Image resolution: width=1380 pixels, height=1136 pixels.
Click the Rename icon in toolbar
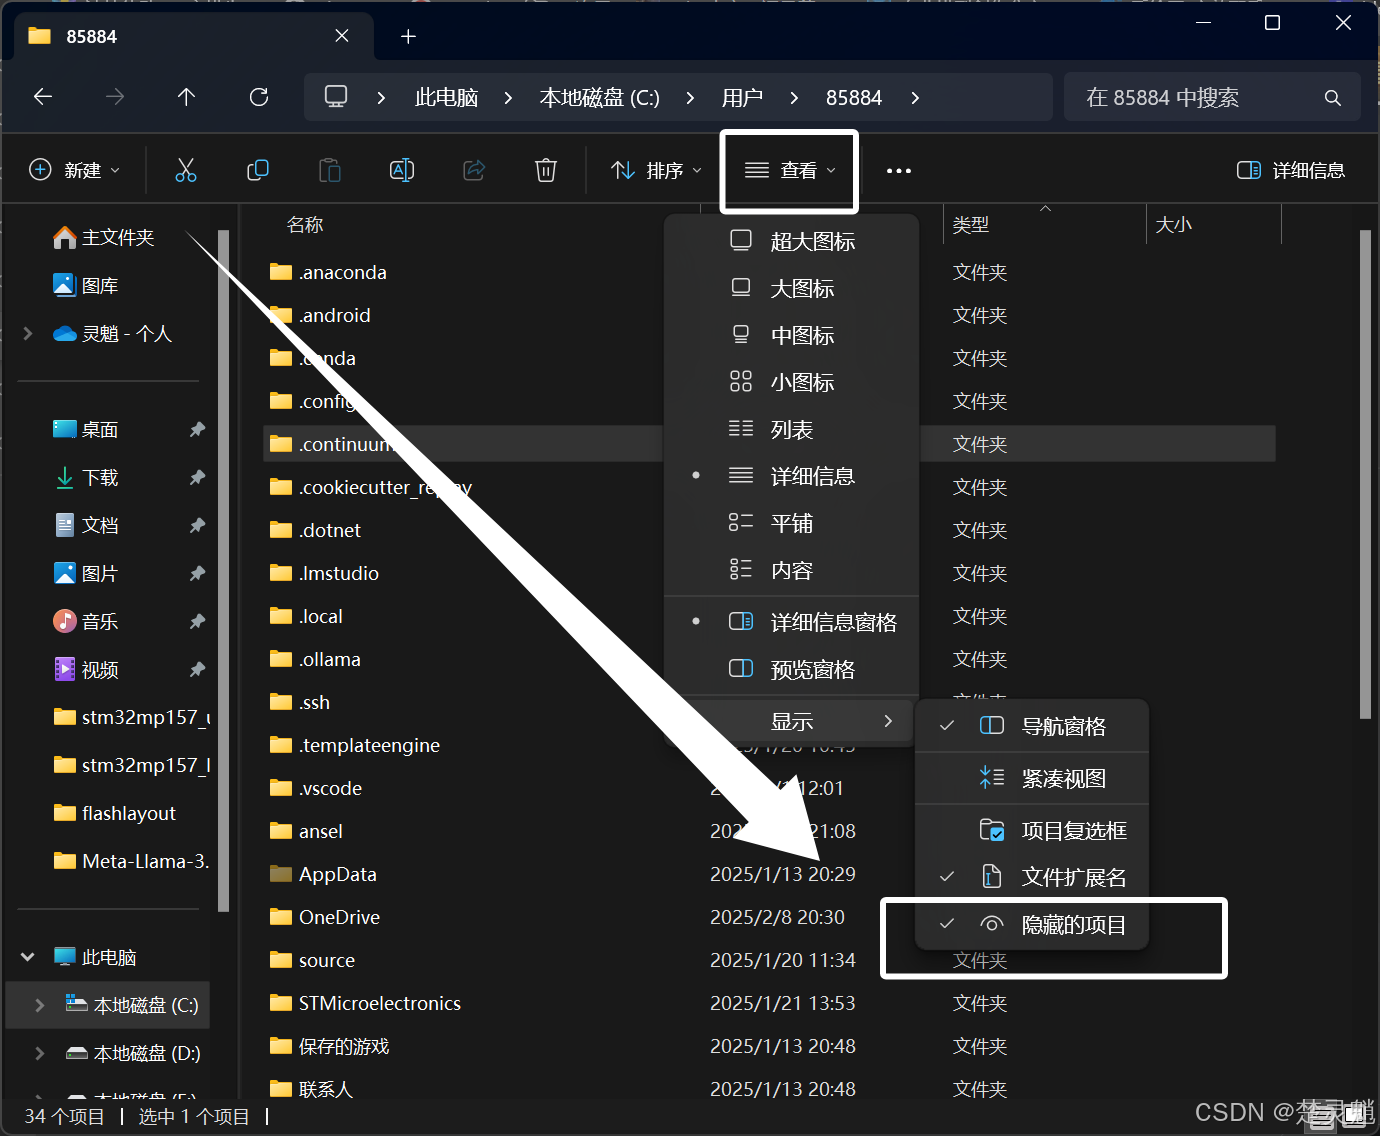pyautogui.click(x=402, y=170)
